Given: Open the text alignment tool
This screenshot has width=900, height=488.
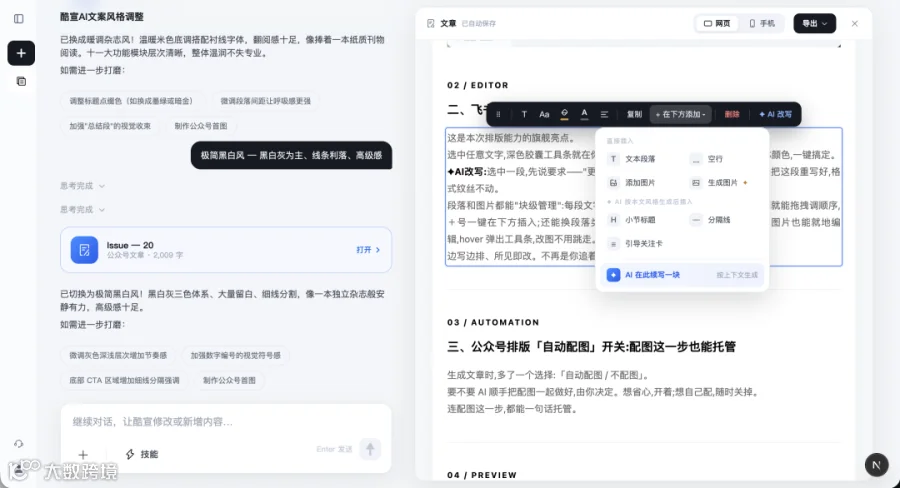Looking at the screenshot, I should [604, 114].
